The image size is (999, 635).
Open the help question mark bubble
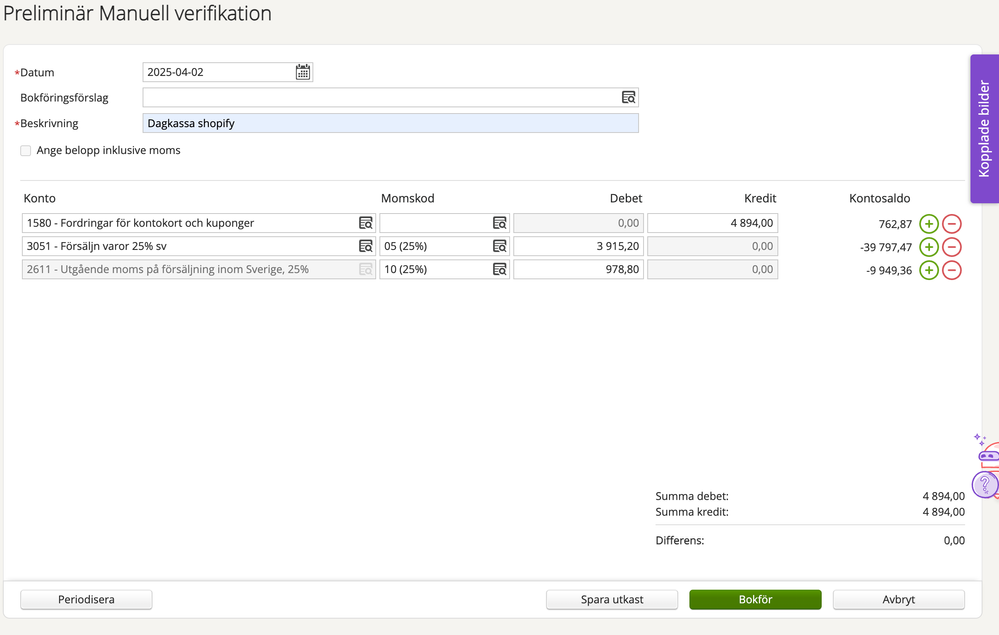985,485
